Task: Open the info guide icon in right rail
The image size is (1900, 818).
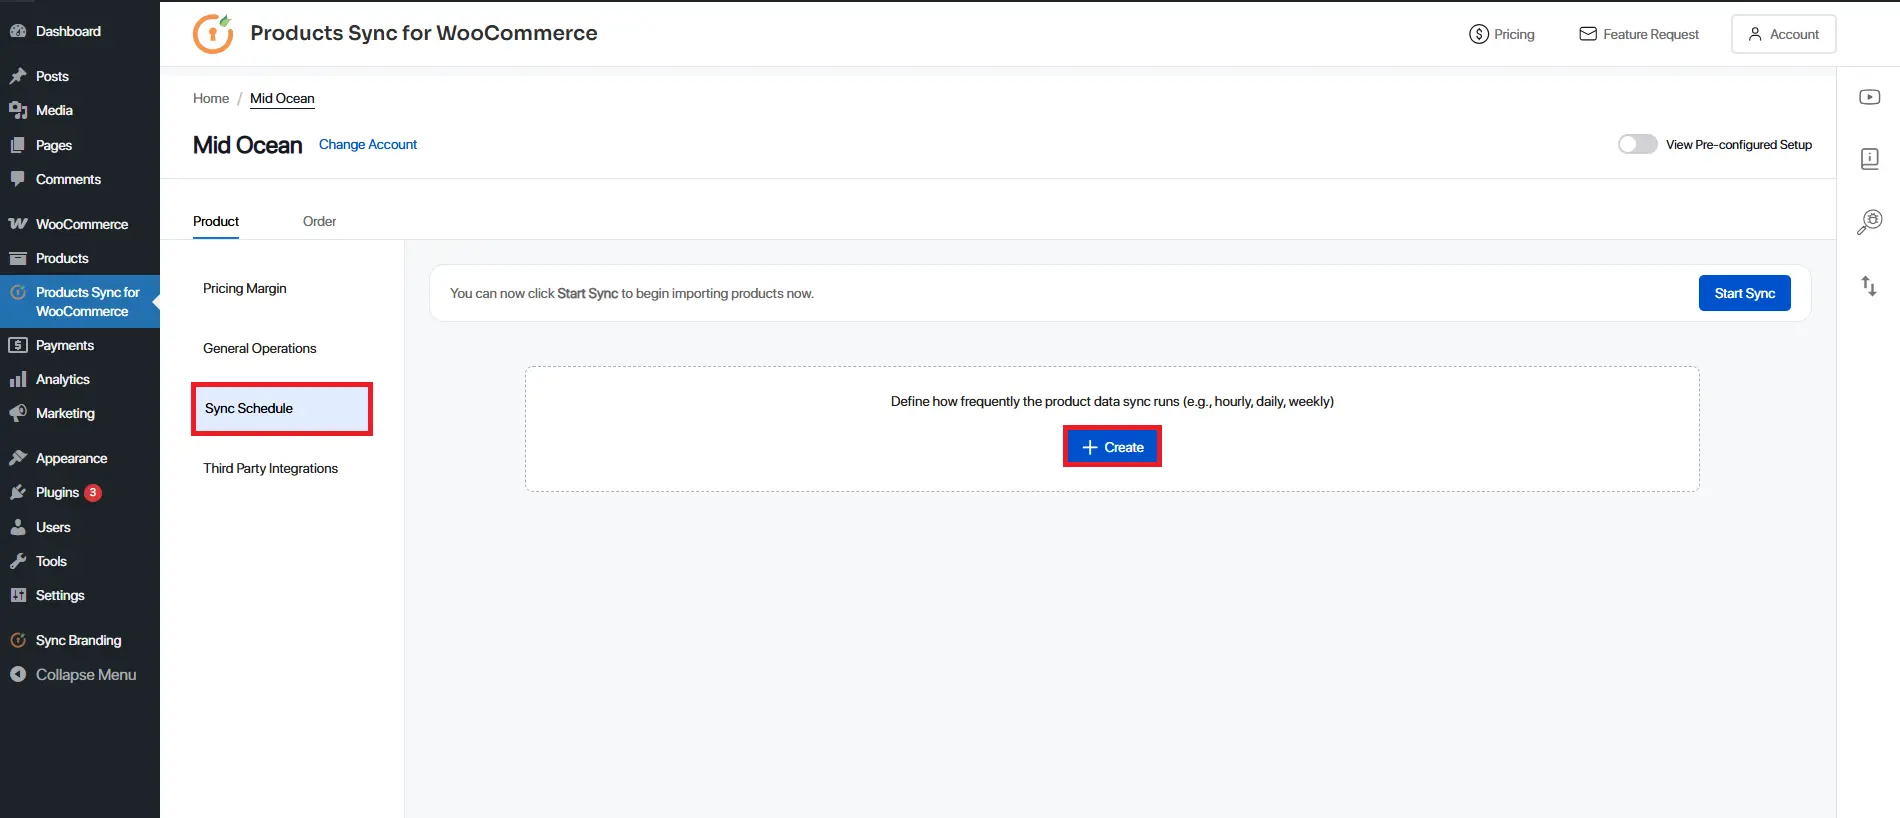Action: pyautogui.click(x=1869, y=159)
